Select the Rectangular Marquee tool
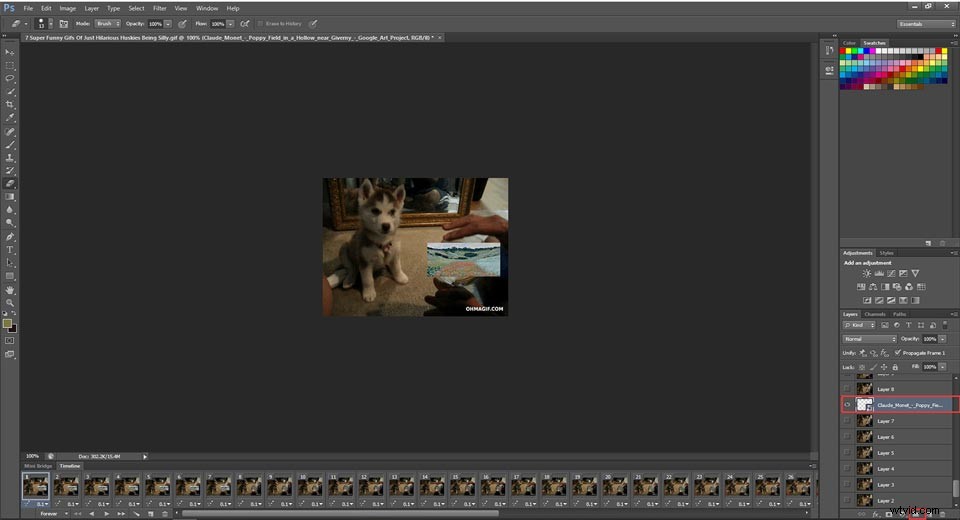 pos(10,66)
